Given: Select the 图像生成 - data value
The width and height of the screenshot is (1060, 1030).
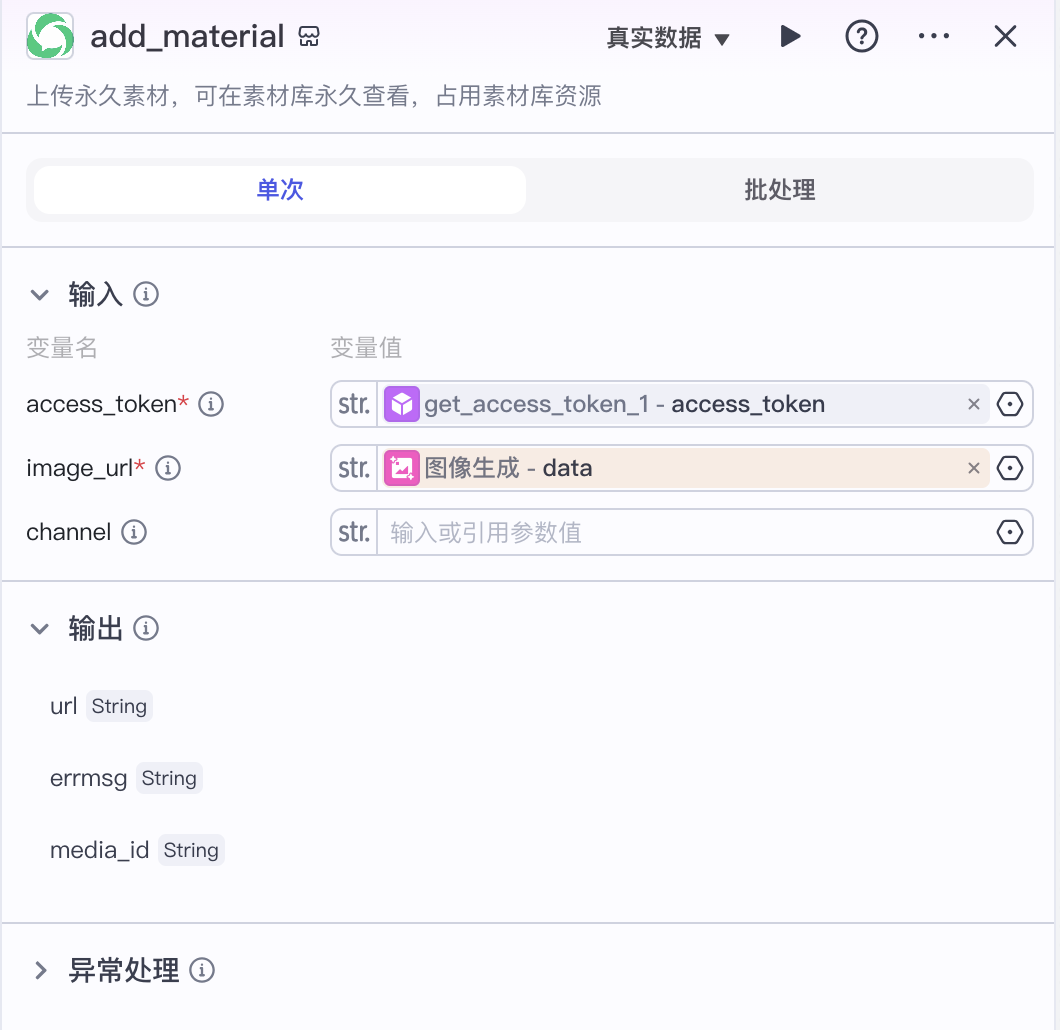Looking at the screenshot, I should click(684, 468).
